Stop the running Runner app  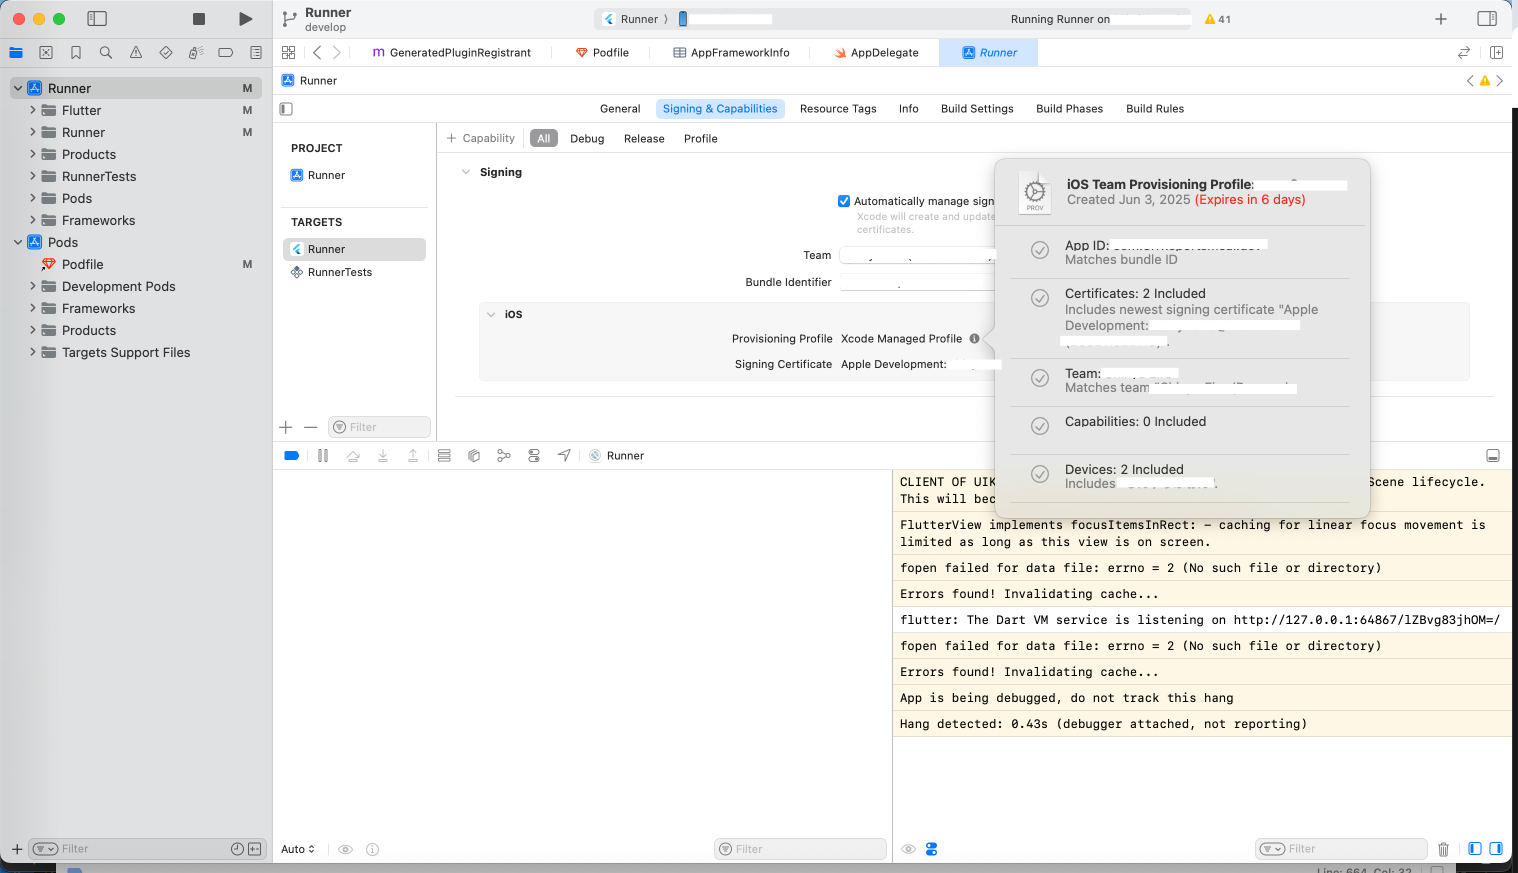(x=199, y=19)
